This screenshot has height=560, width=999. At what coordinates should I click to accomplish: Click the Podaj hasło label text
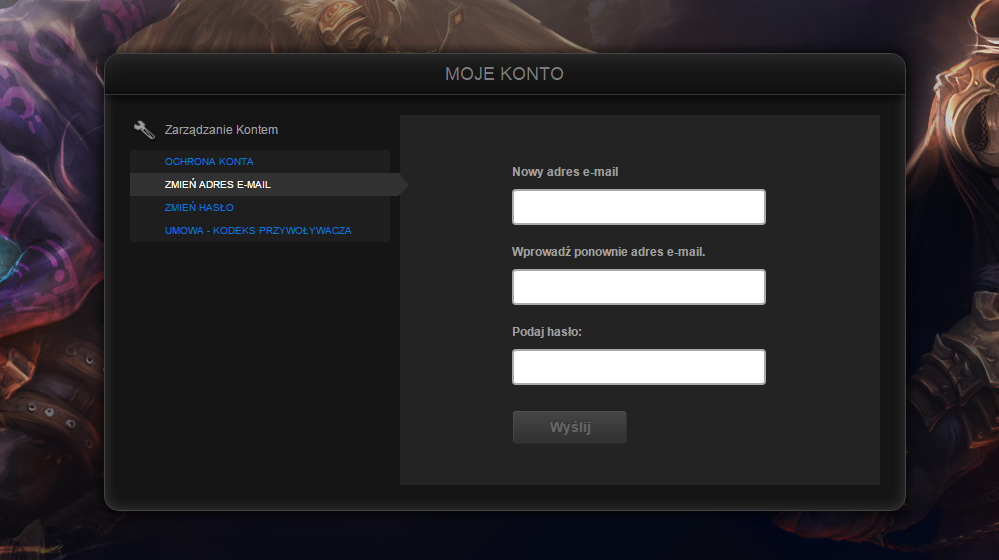(547, 332)
